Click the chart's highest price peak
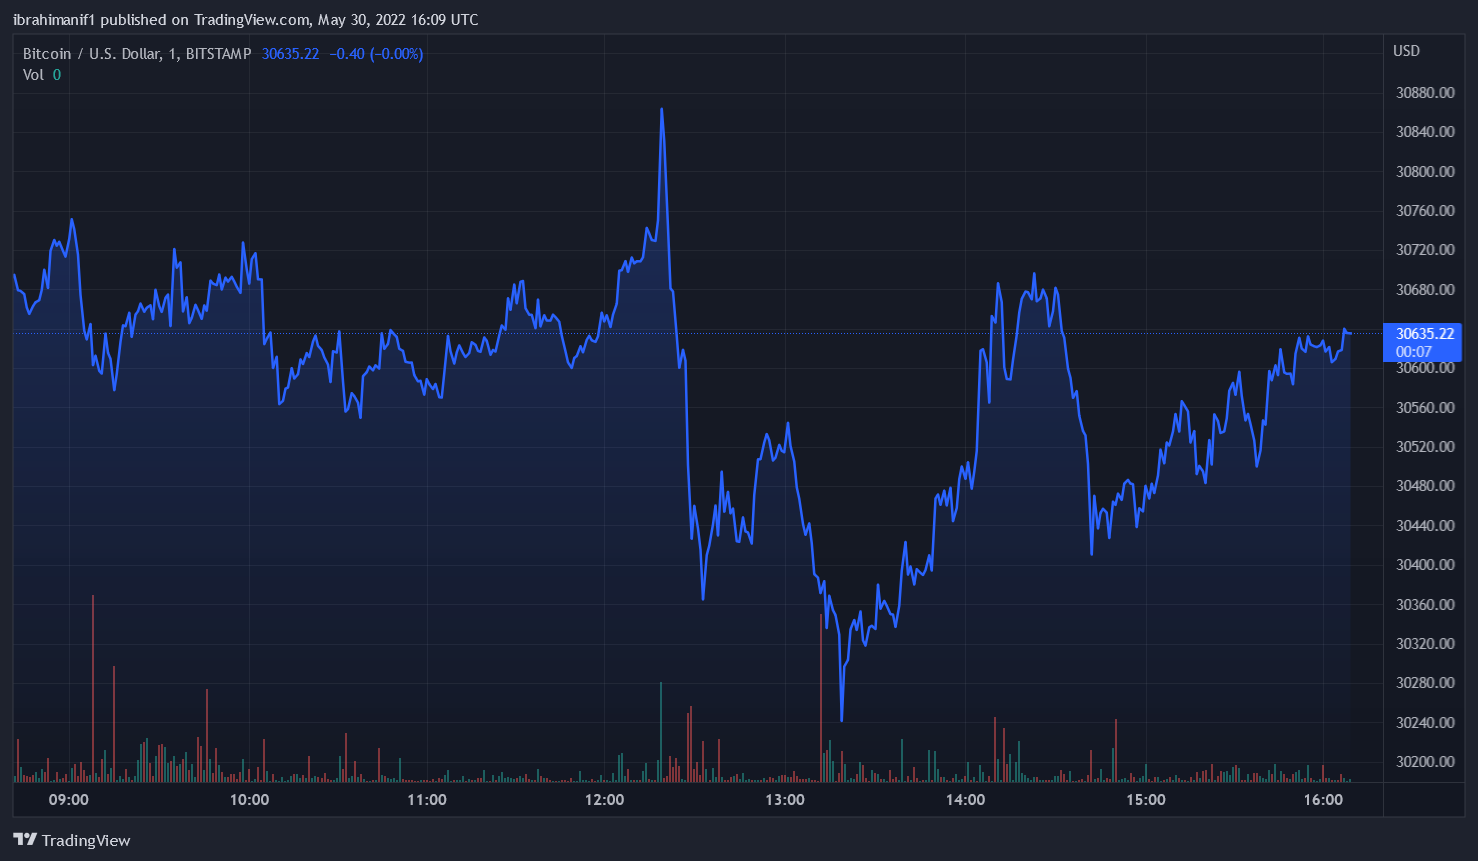This screenshot has width=1478, height=861. click(661, 110)
